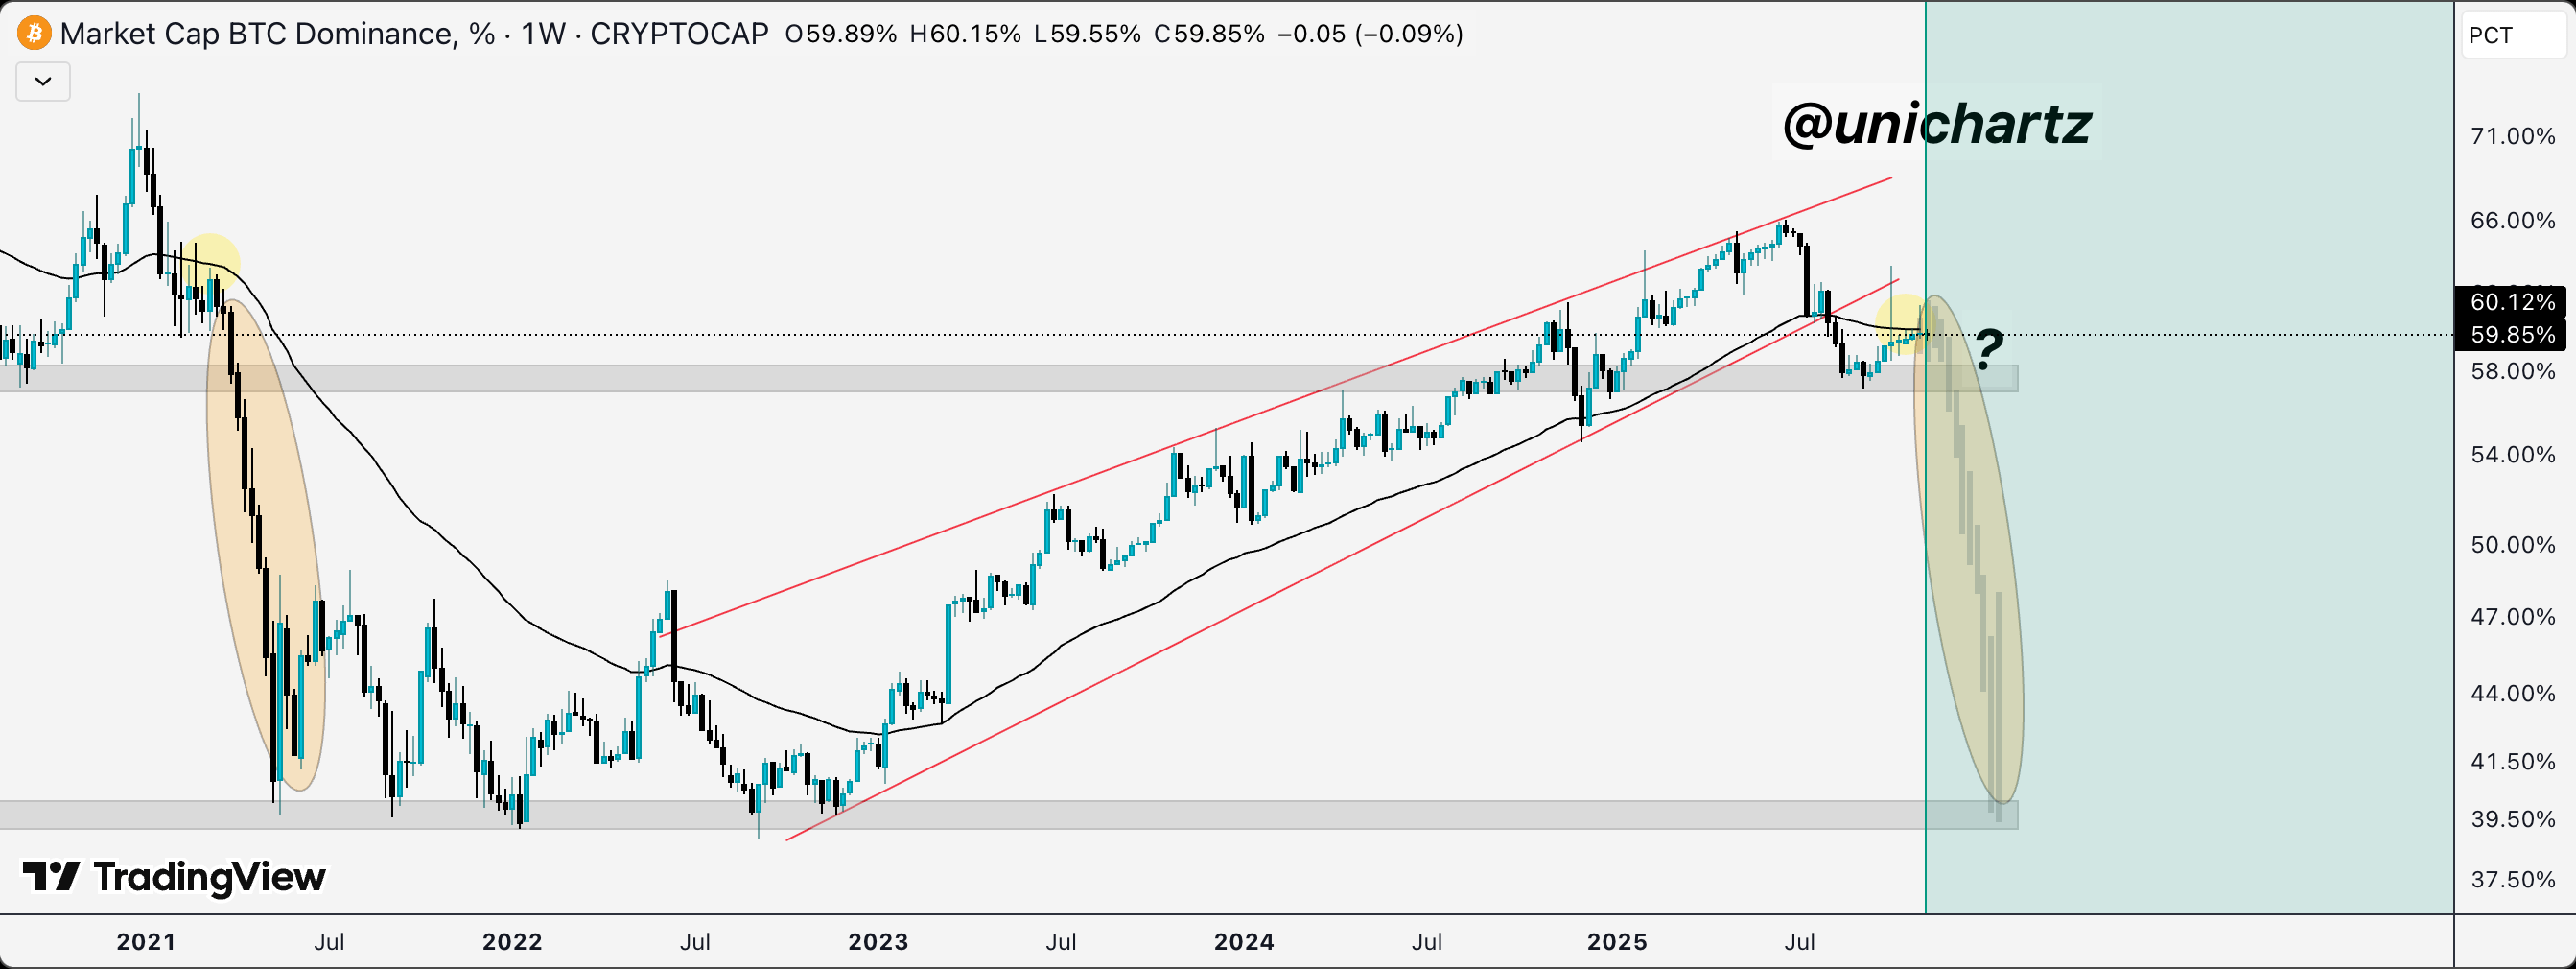Click the CRYPTOCAP exchange label
This screenshot has width=2576, height=969.
click(x=679, y=34)
